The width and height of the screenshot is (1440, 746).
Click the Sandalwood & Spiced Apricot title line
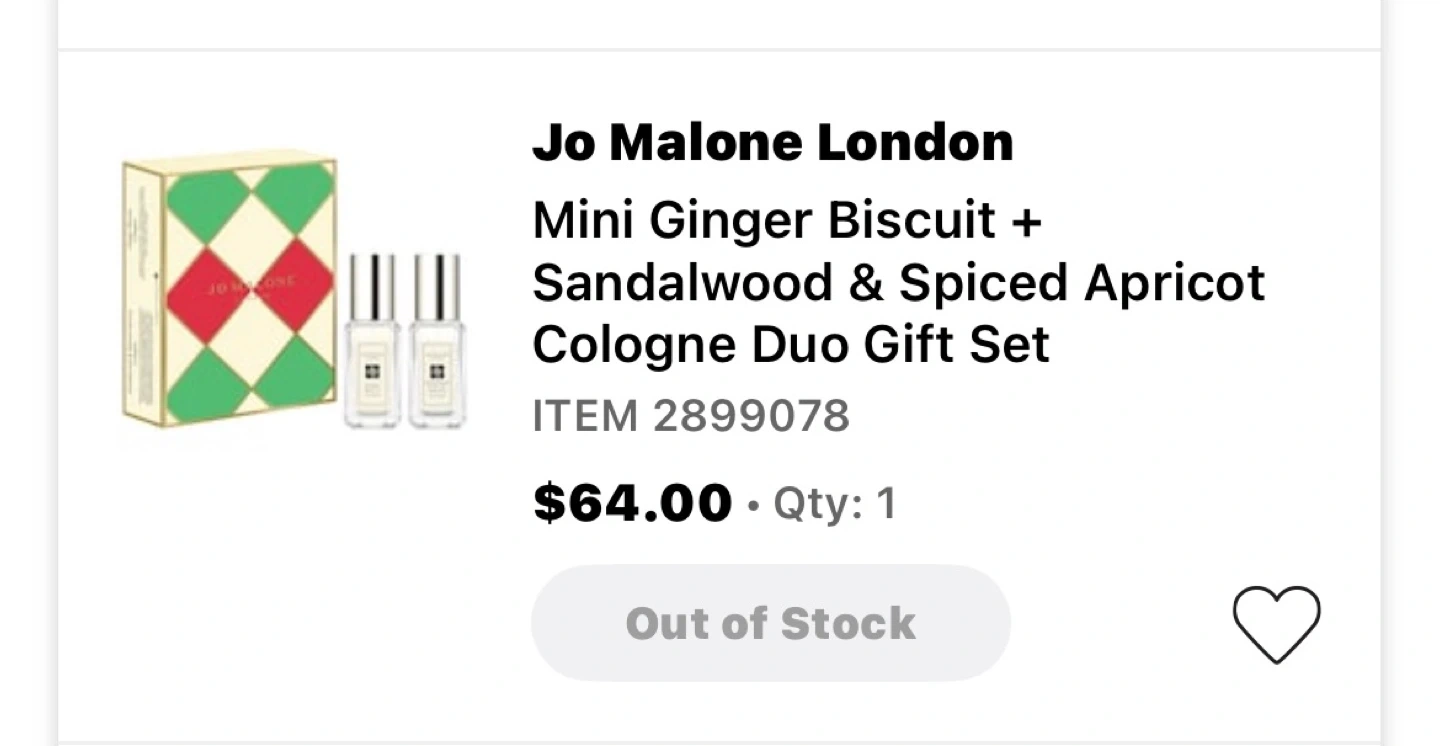(x=898, y=282)
